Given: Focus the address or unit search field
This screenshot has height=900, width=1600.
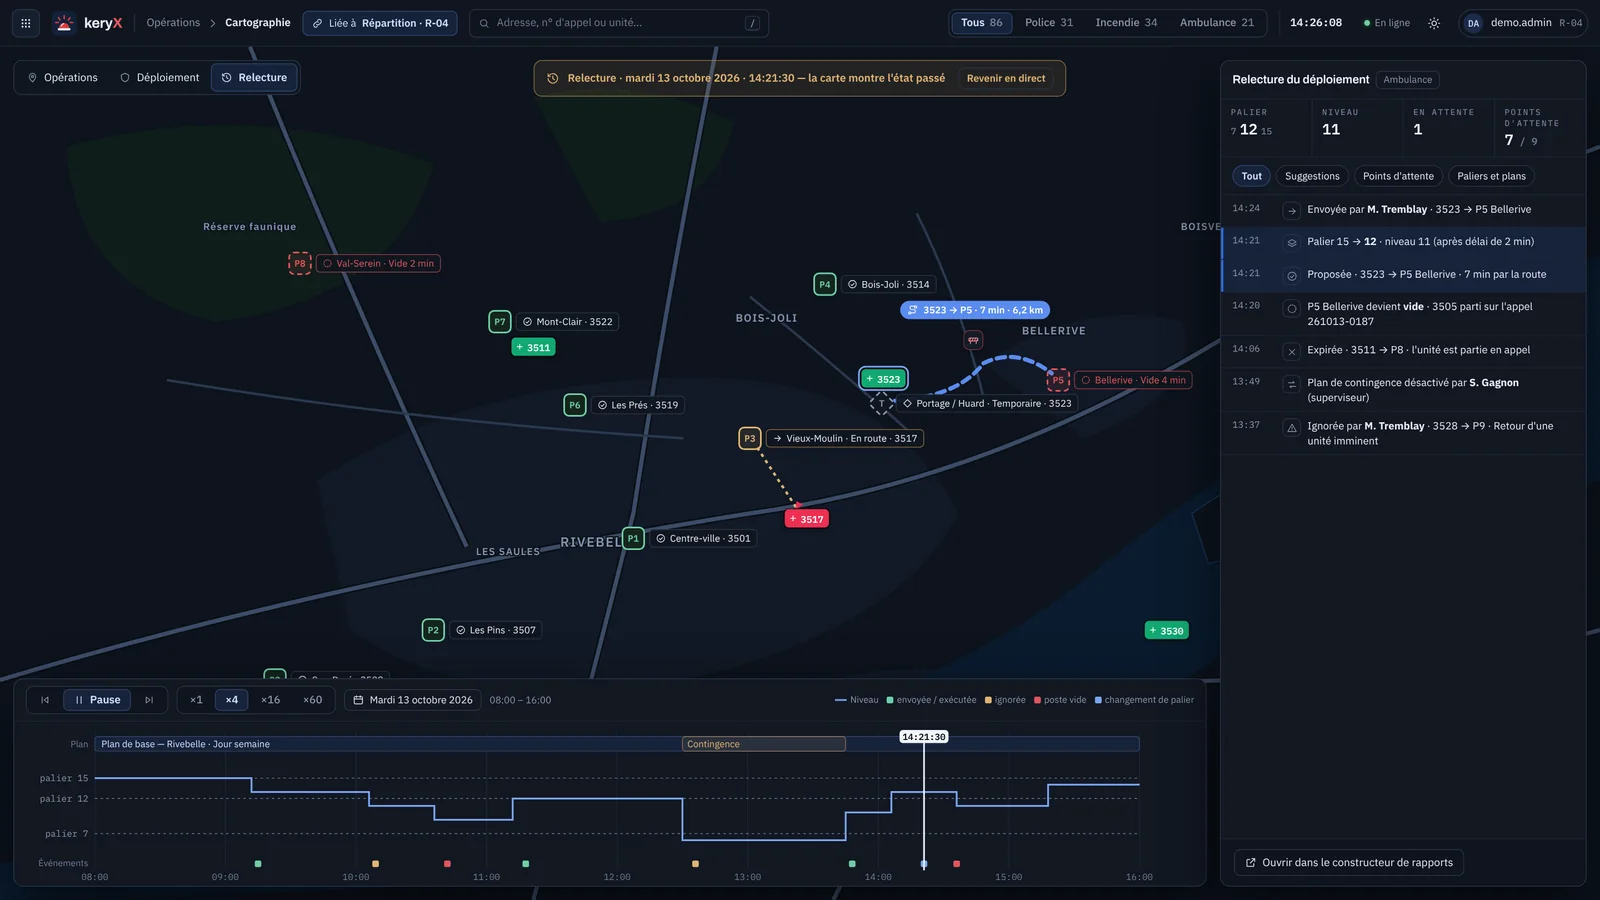Looking at the screenshot, I should pos(619,23).
